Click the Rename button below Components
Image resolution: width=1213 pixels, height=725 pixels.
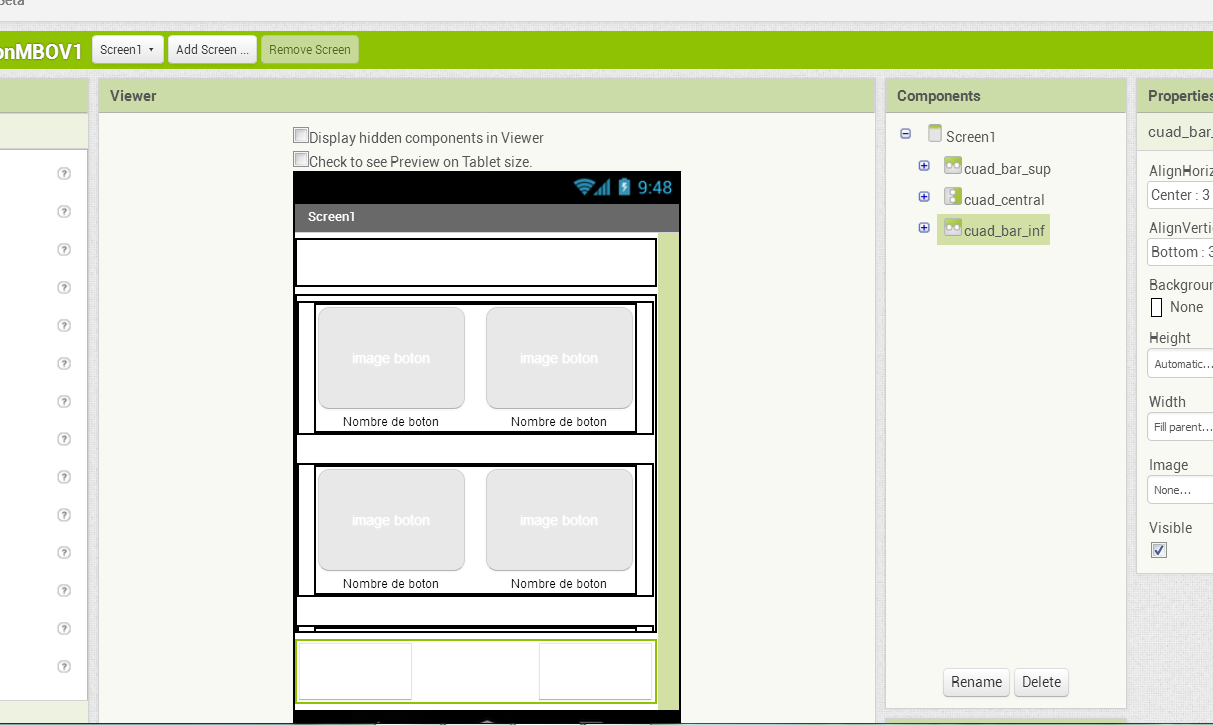tap(975, 682)
